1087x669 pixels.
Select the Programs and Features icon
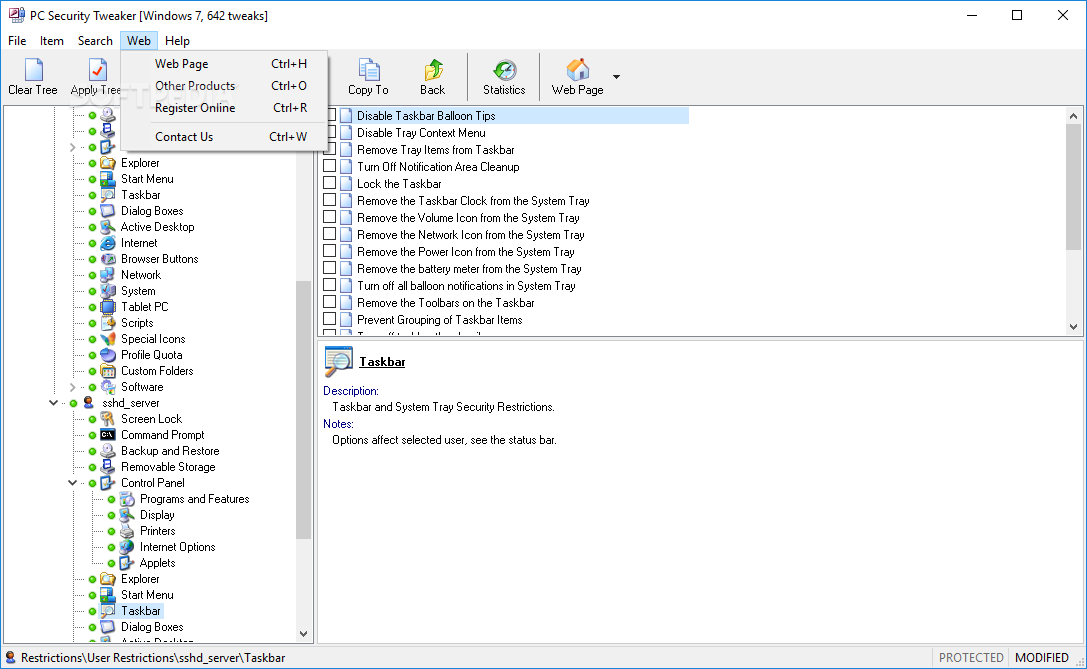click(x=127, y=498)
